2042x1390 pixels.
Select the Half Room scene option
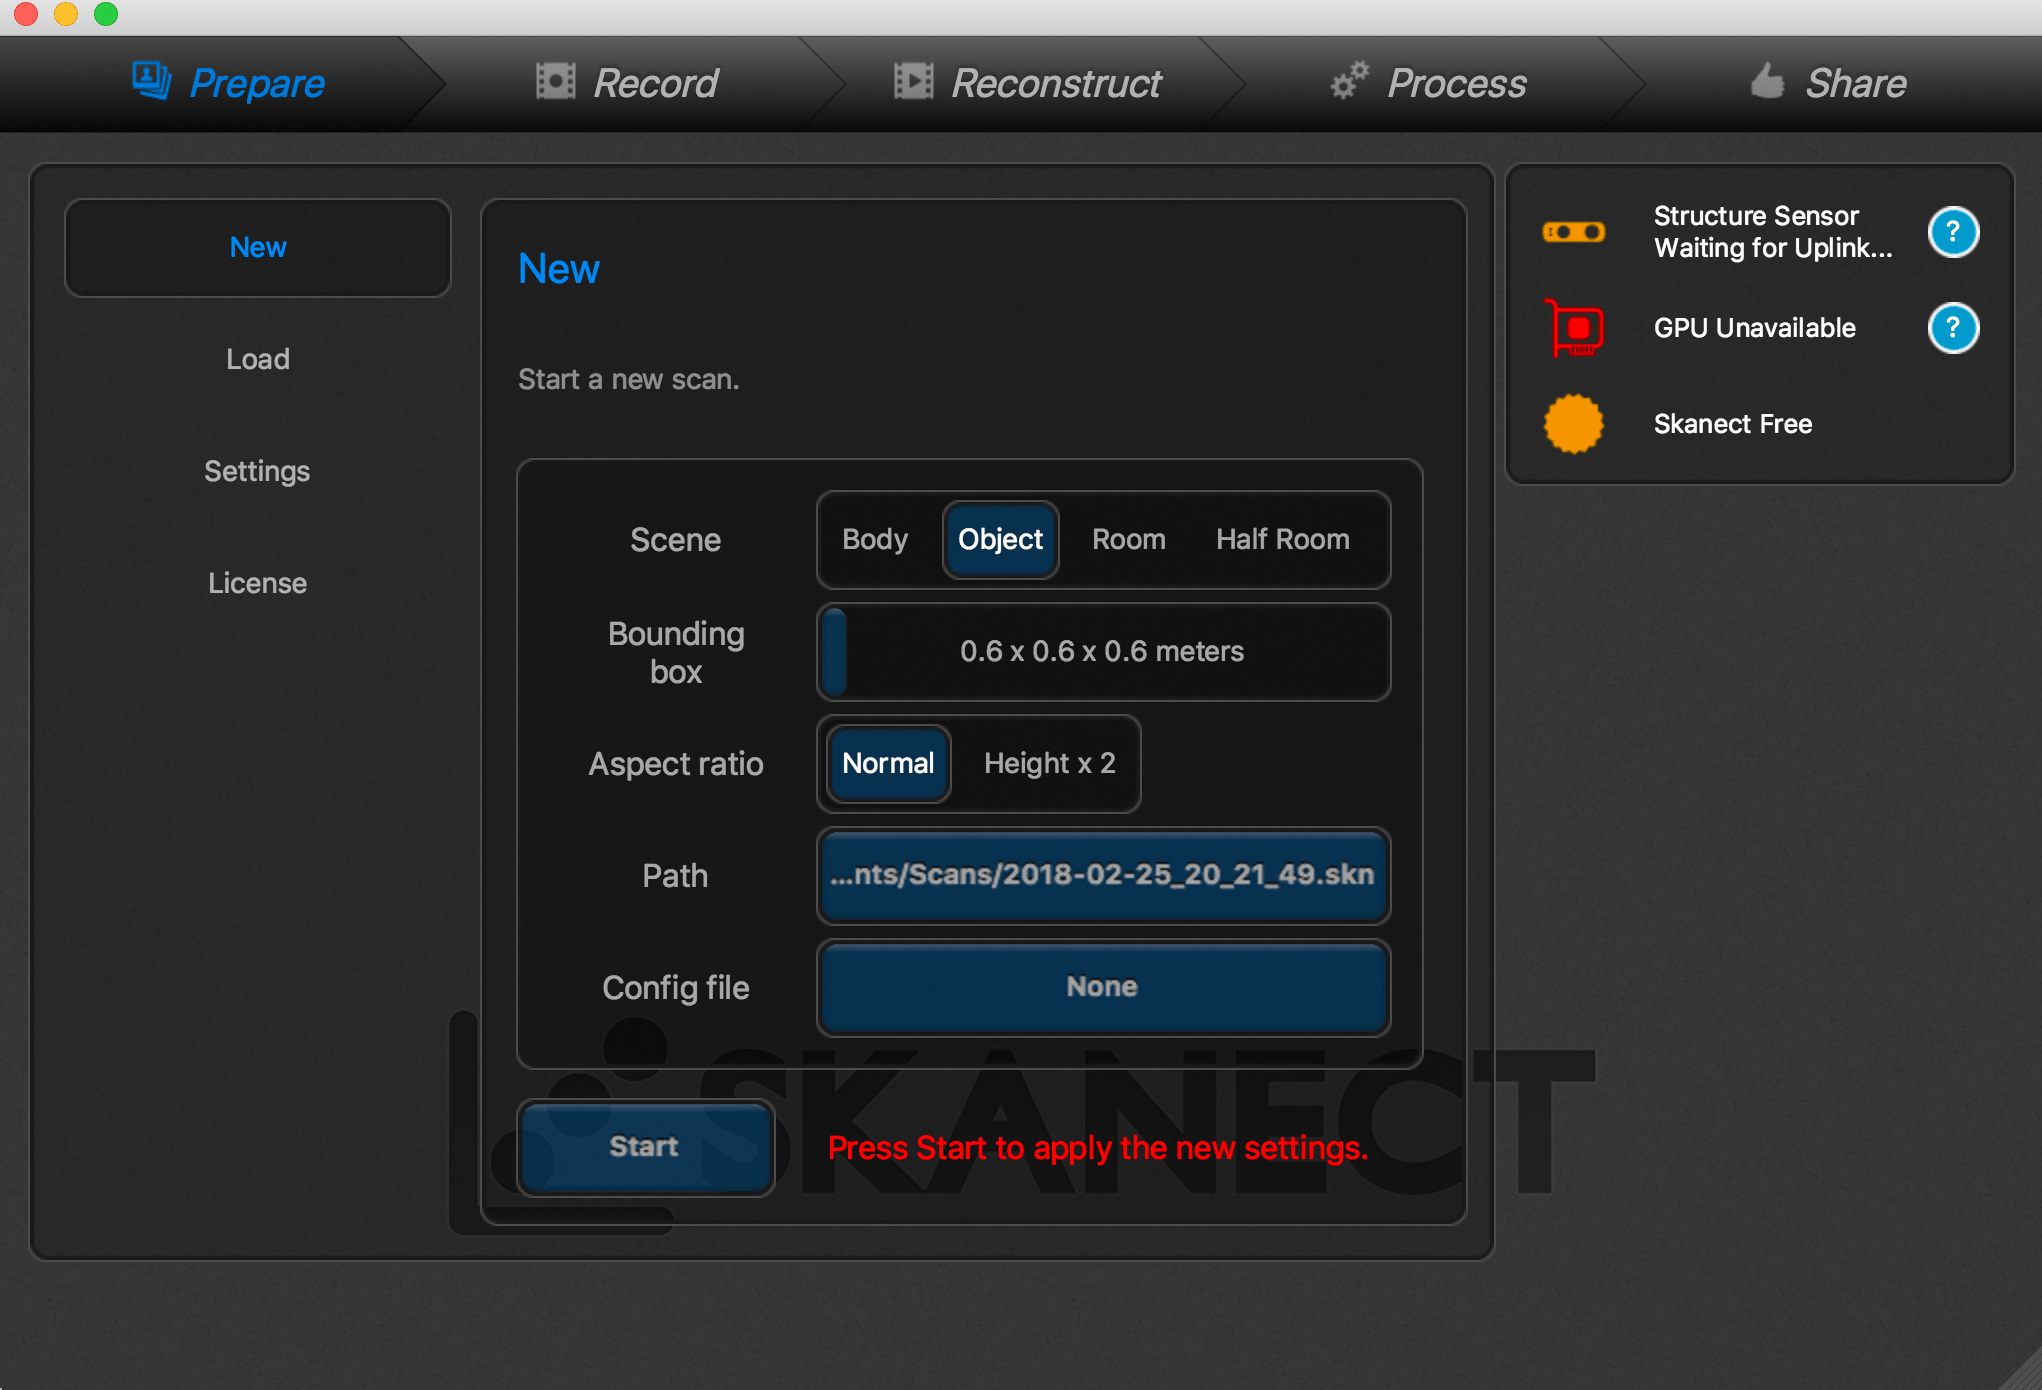(x=1283, y=540)
